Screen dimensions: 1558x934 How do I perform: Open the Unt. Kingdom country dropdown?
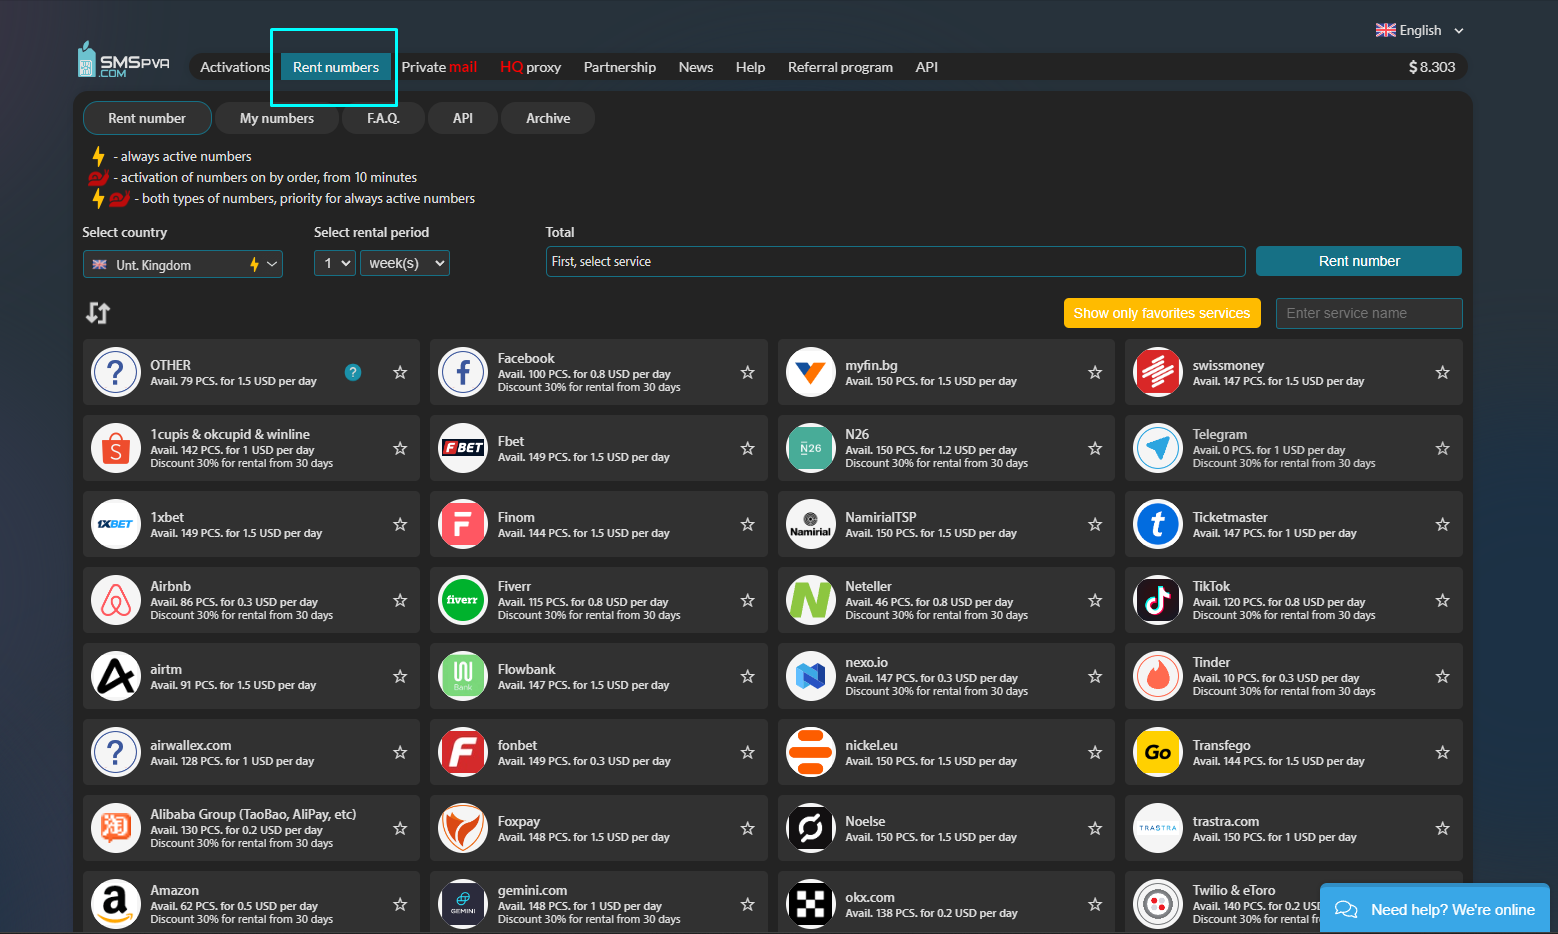pyautogui.click(x=183, y=264)
